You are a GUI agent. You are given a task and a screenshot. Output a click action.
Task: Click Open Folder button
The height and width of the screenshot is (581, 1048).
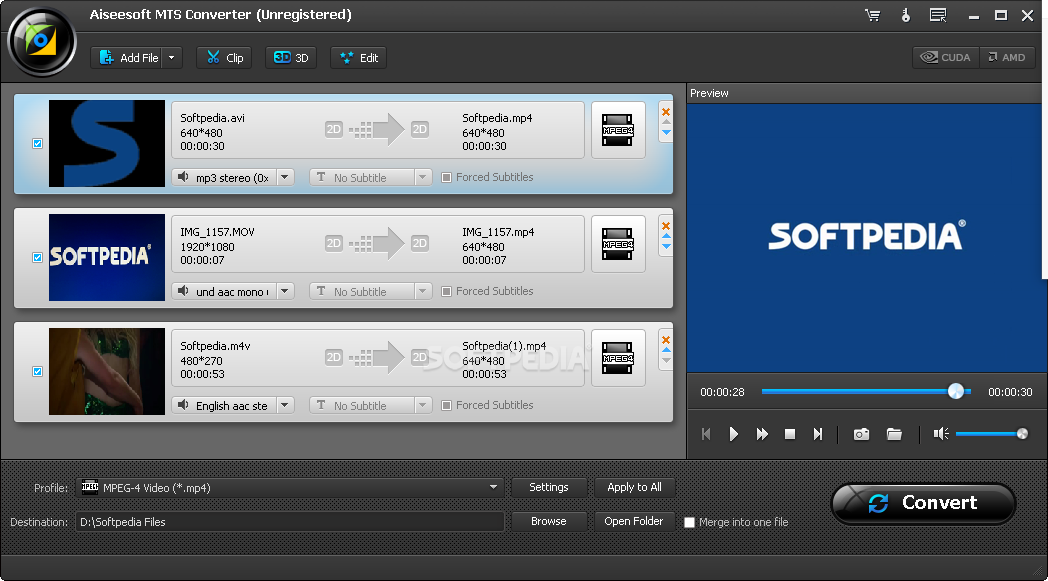pos(634,521)
